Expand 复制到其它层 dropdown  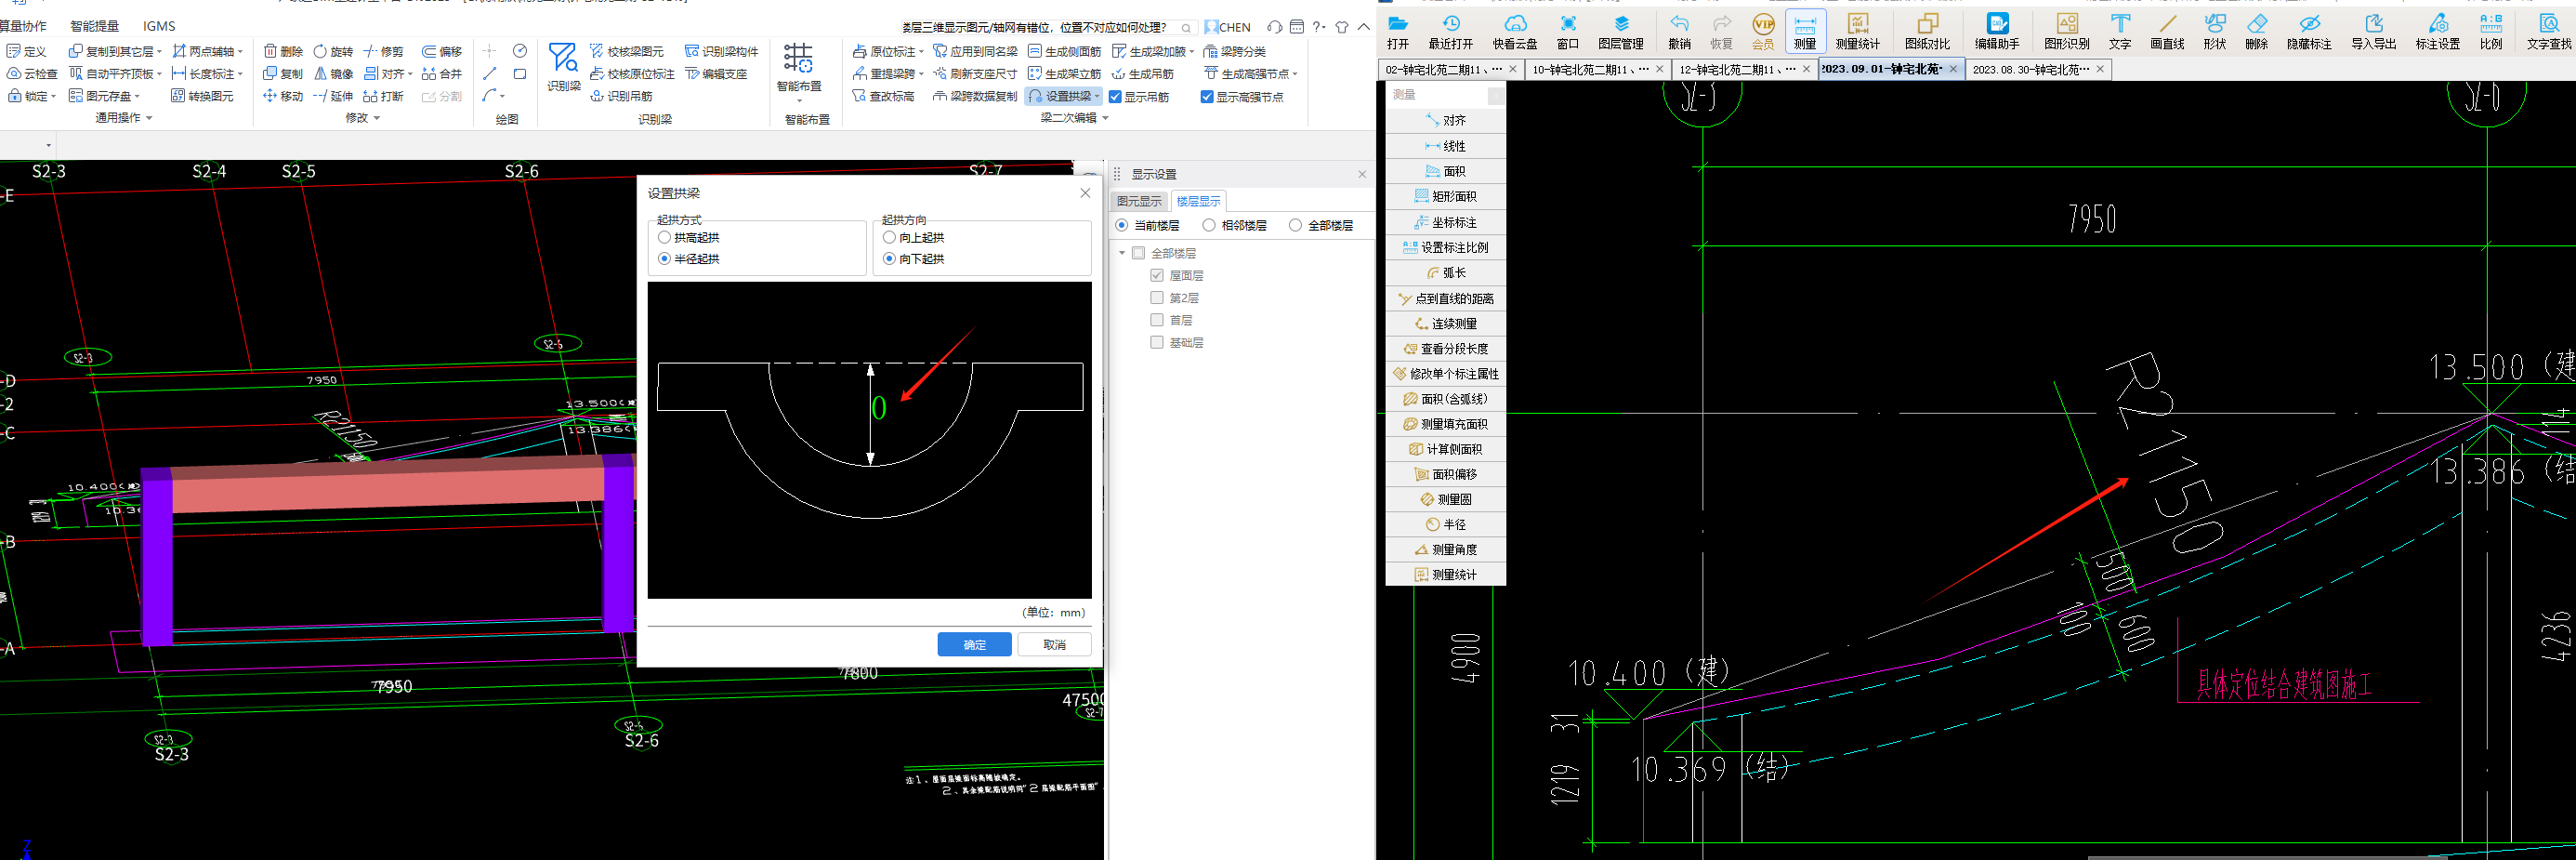159,52
